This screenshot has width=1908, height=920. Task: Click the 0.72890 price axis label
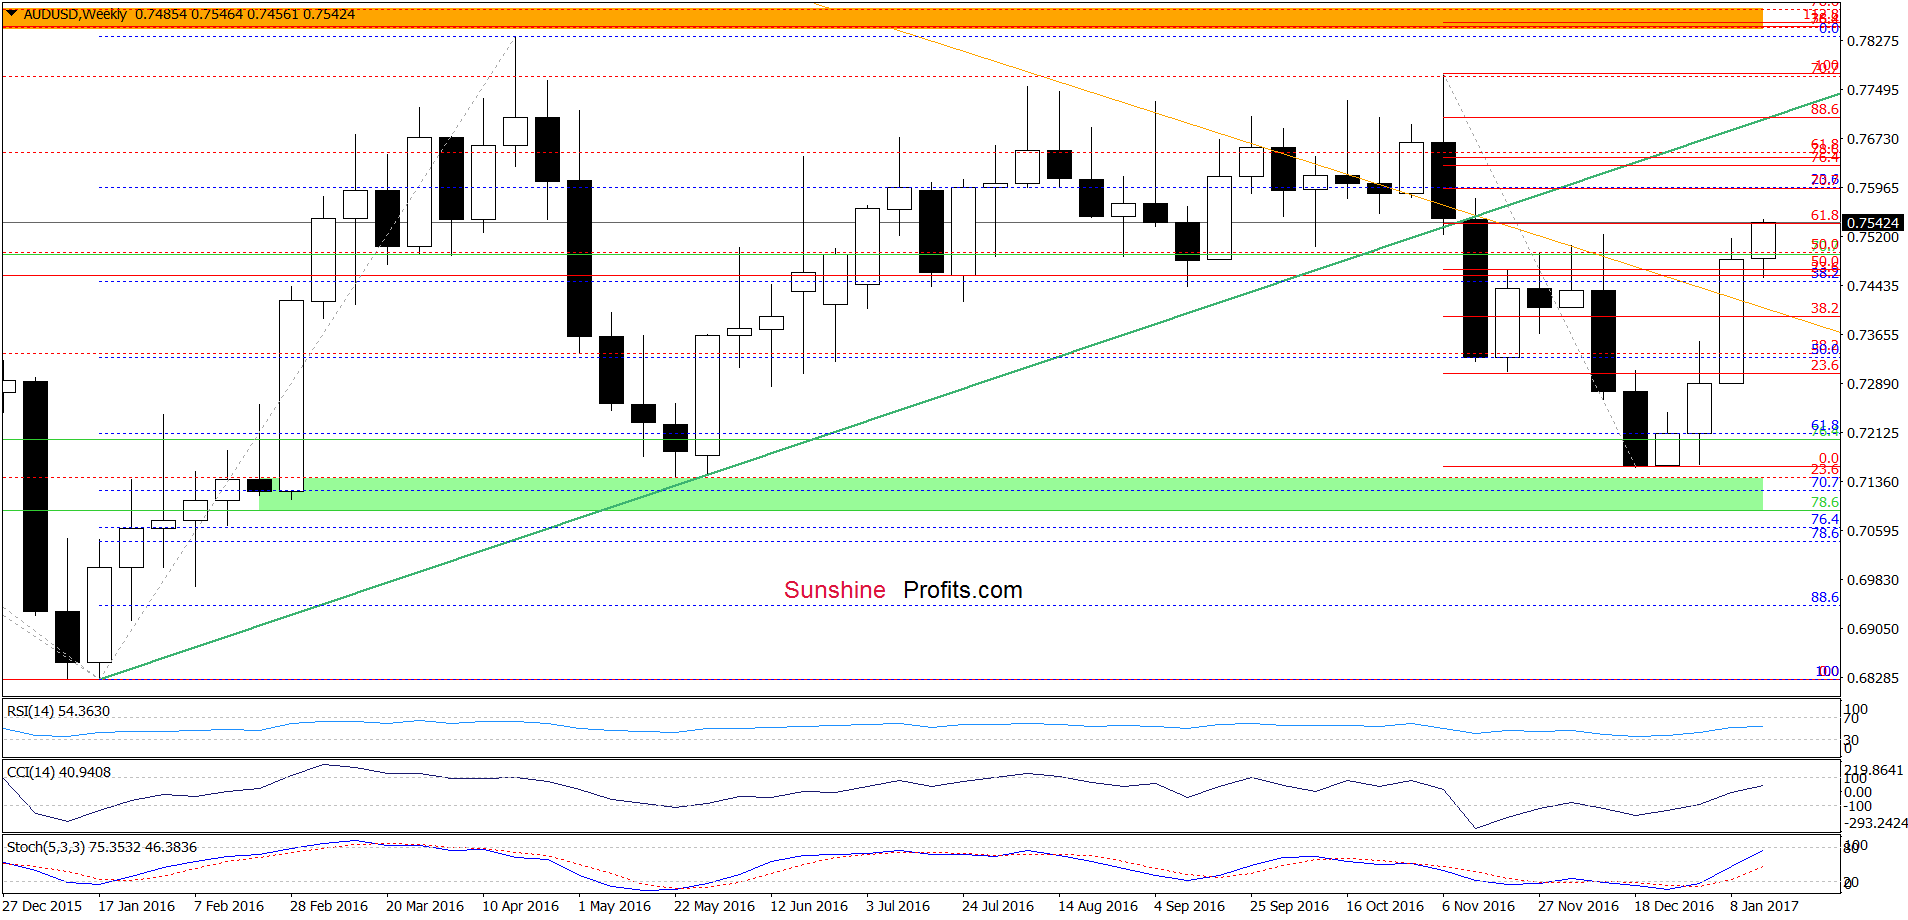click(x=1872, y=384)
